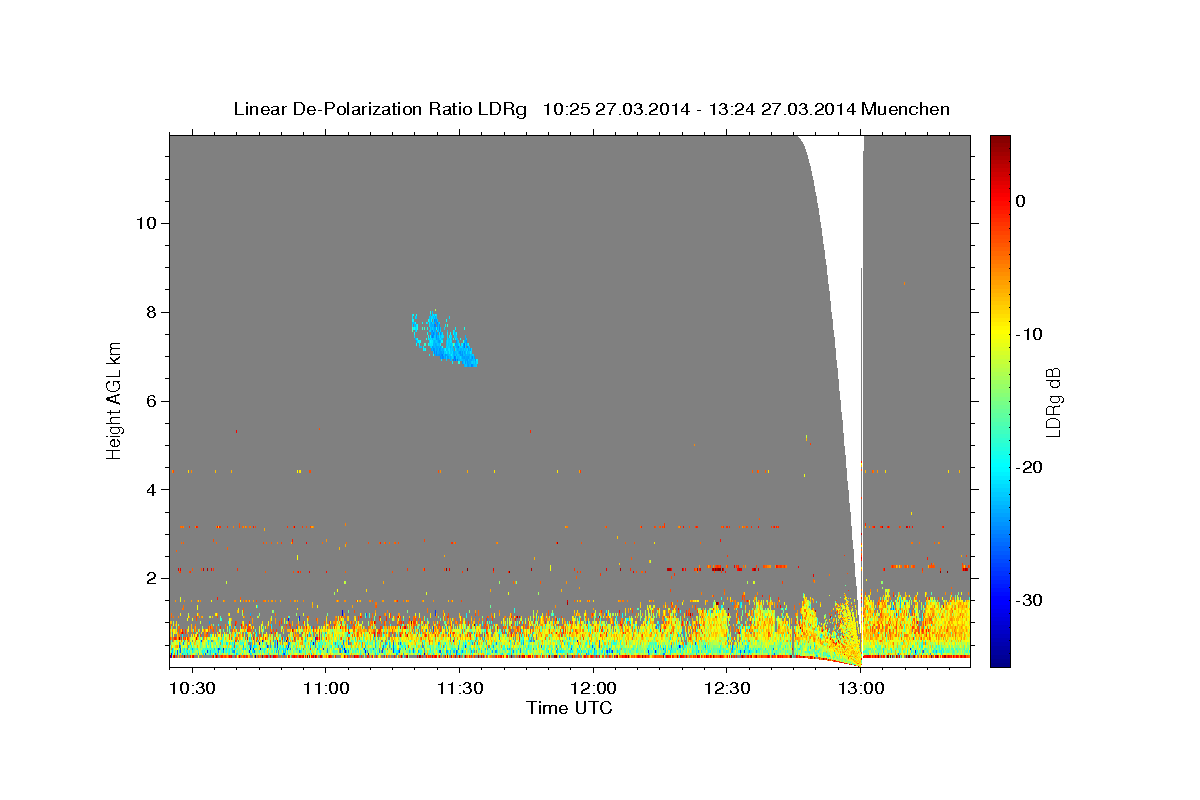1200x800 pixels.
Task: Click the colorbar tick label -10
Action: [1029, 334]
